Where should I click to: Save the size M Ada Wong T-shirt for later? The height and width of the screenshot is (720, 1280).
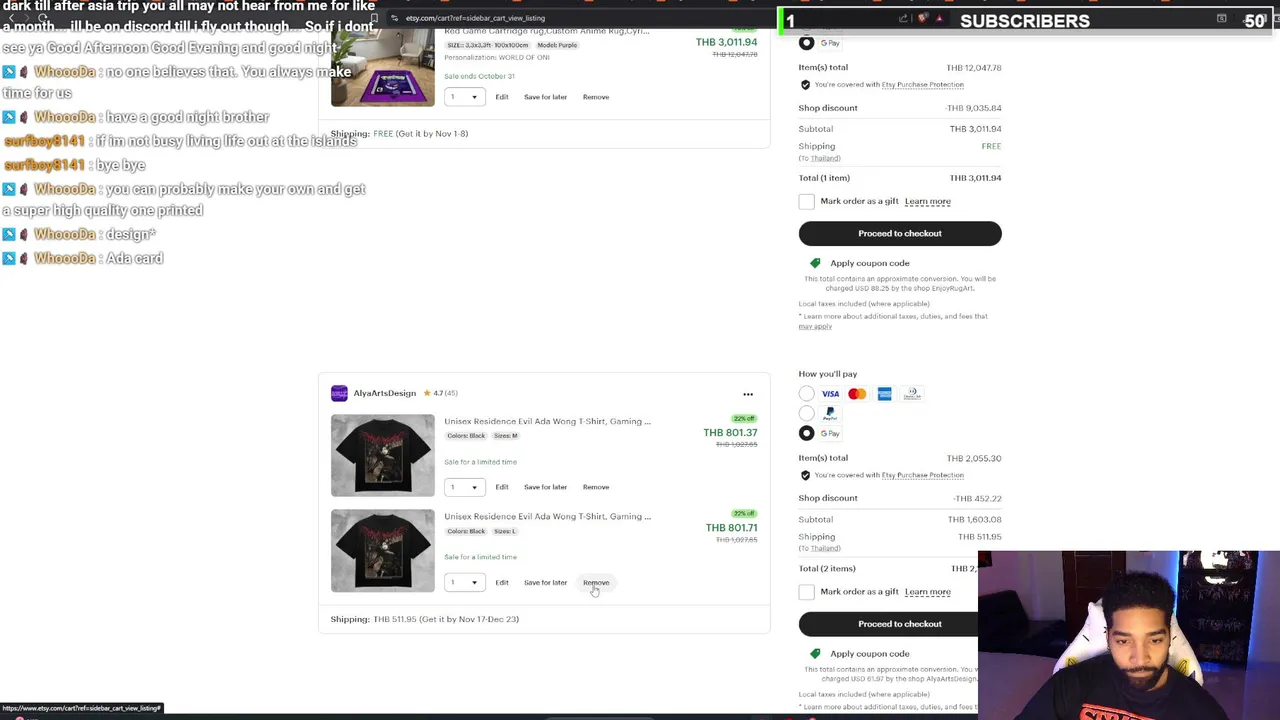point(545,487)
